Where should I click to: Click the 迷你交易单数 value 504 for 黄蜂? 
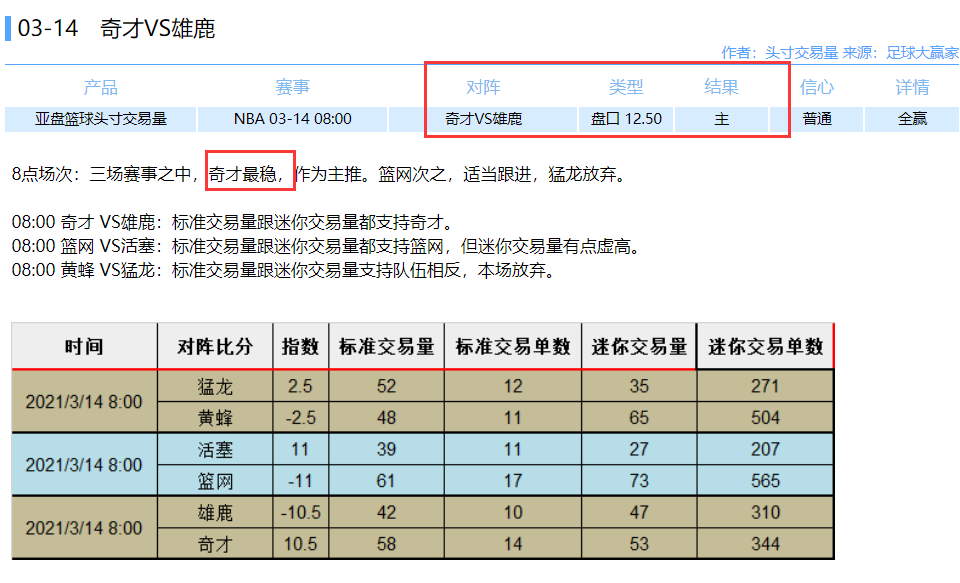(765, 418)
